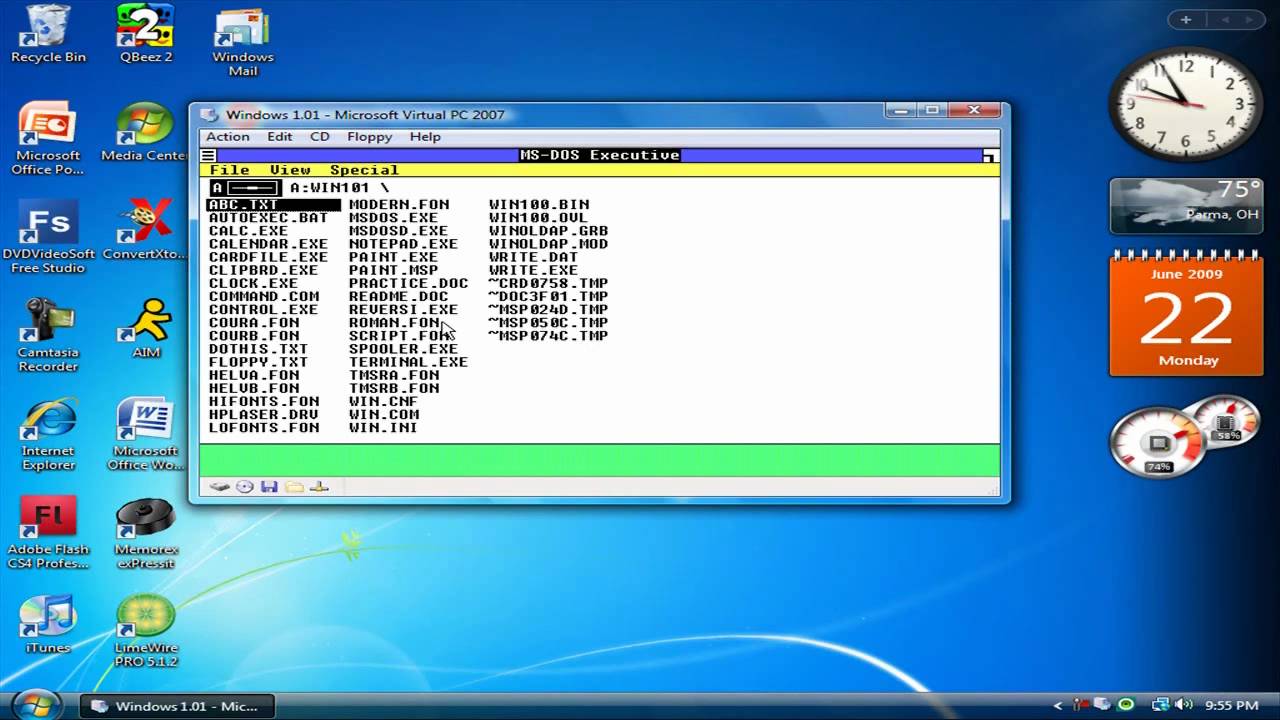
Task: Select README.DOC file entry
Action: 398,296
